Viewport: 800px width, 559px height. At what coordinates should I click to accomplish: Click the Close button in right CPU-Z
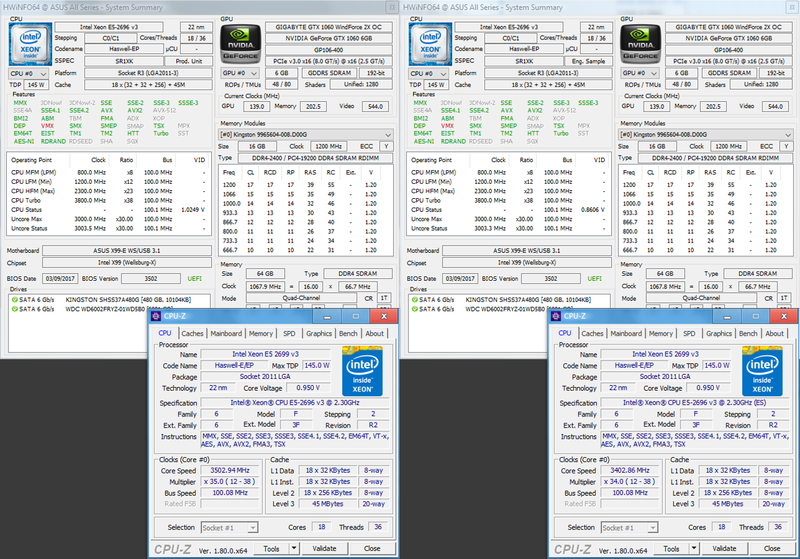[x=772, y=548]
